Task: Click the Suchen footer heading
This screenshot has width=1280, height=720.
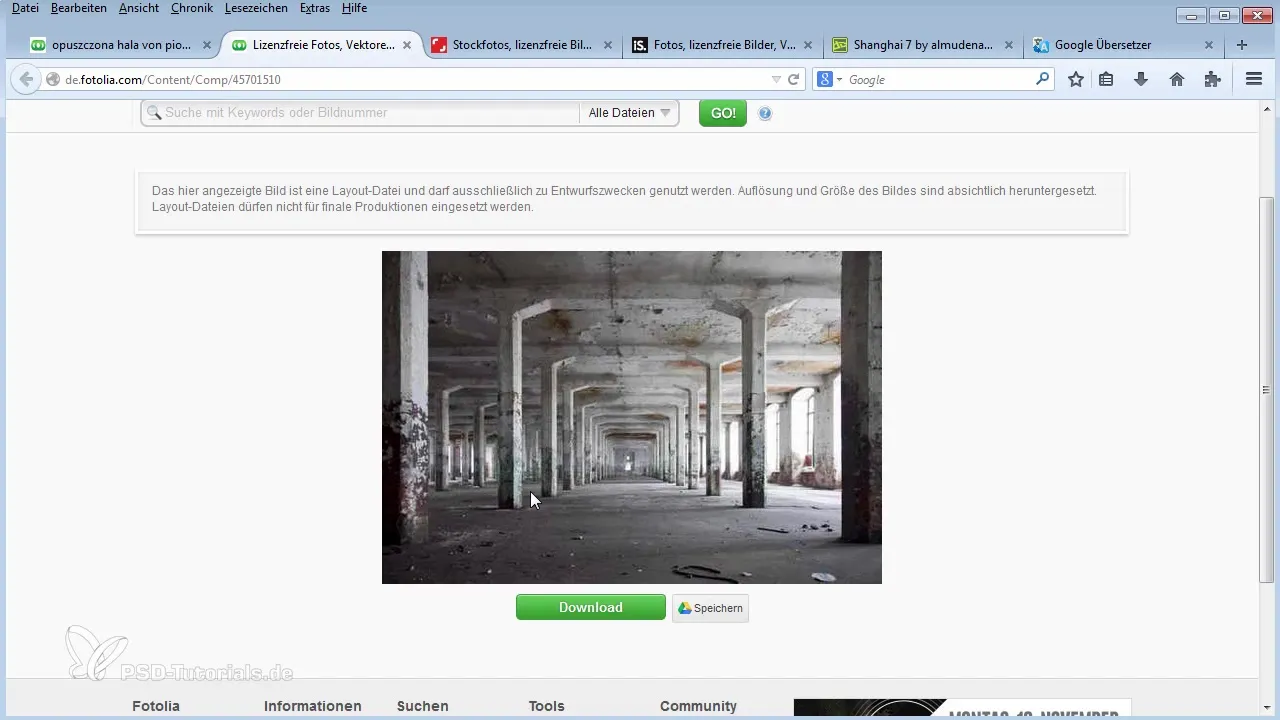Action: click(423, 706)
